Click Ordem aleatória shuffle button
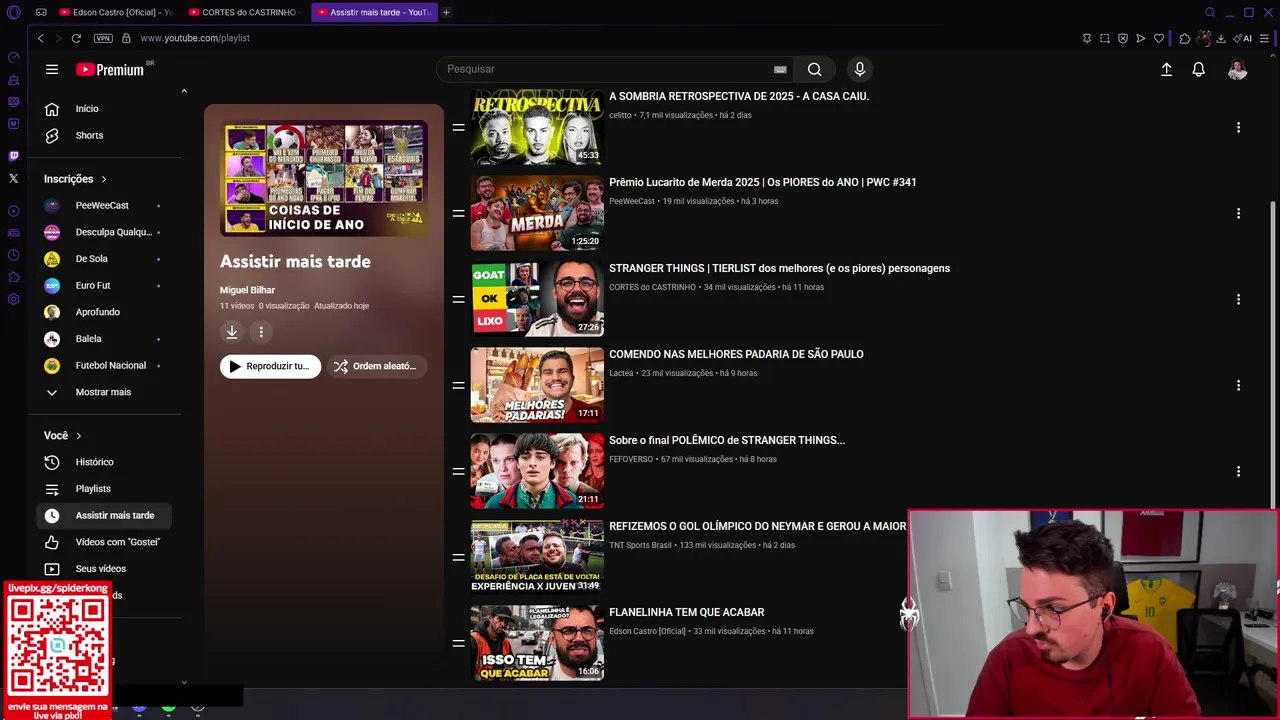 tap(376, 366)
